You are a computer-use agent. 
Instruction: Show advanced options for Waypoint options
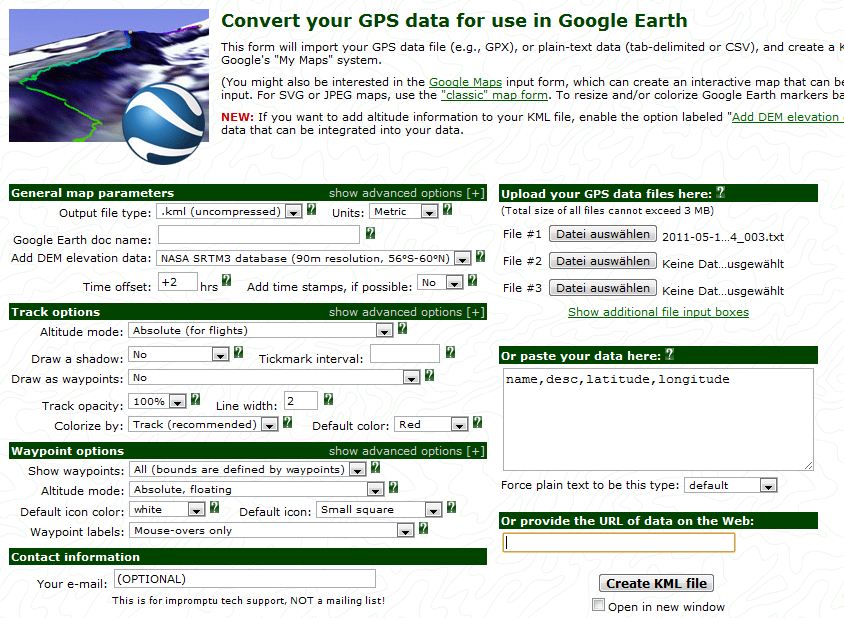[407, 451]
